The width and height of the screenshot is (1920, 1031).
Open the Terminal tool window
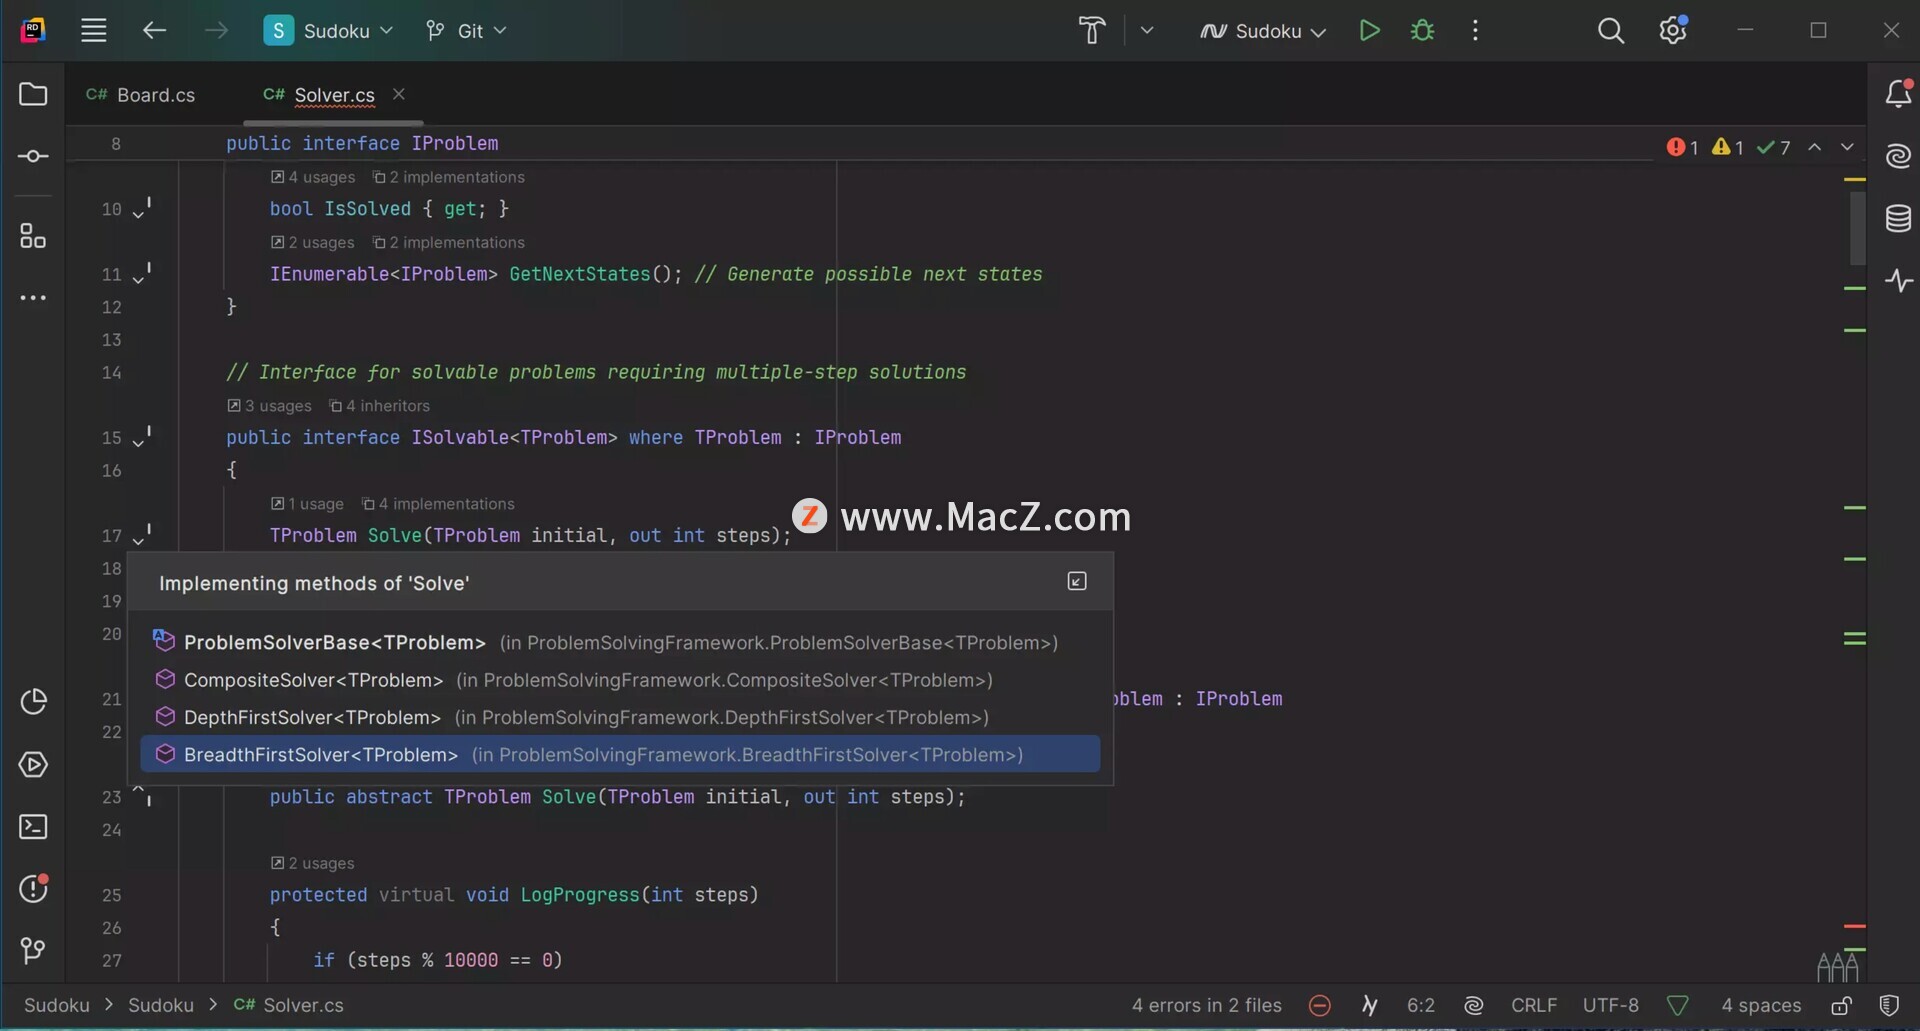coord(33,827)
